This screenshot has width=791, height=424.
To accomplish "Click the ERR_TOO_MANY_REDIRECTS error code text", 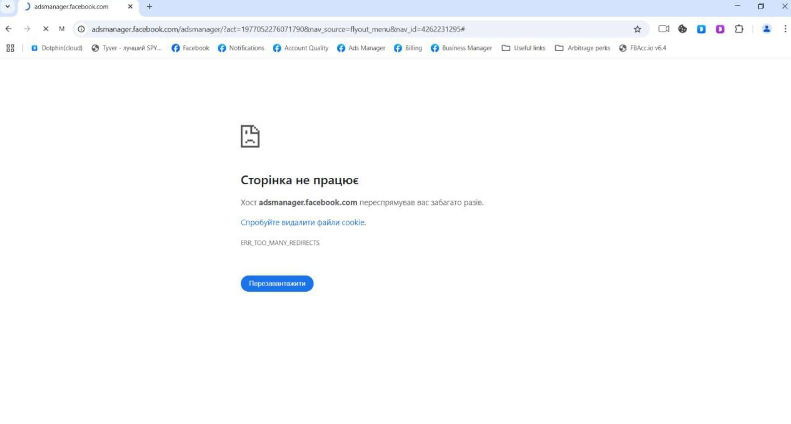I will (x=280, y=243).
